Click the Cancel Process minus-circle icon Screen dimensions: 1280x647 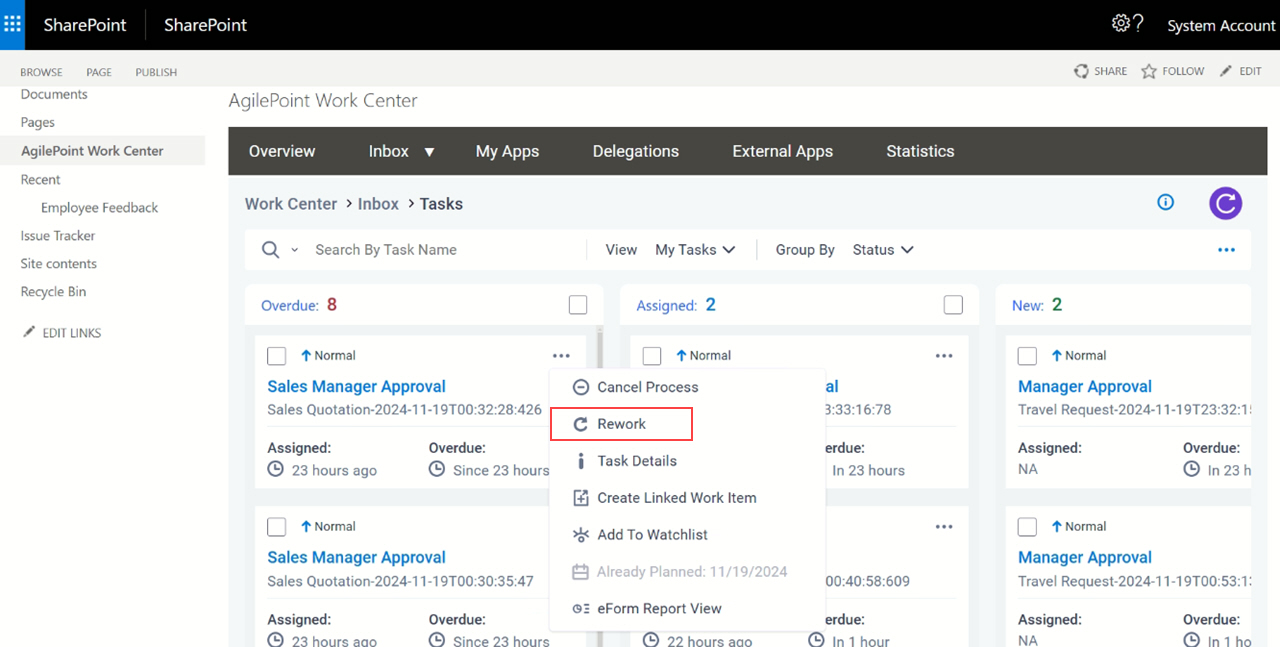(580, 387)
